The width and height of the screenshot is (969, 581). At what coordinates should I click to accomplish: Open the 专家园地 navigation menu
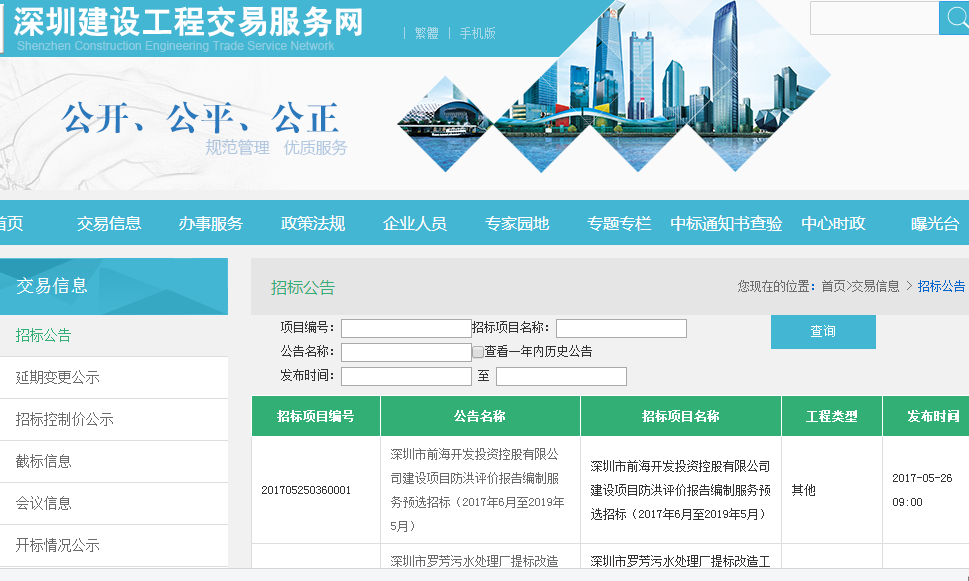(x=517, y=223)
